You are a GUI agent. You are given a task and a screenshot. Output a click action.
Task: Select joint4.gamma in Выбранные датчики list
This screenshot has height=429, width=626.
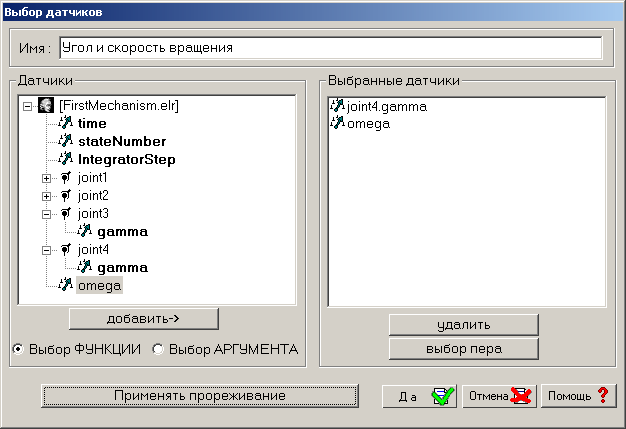(x=387, y=107)
